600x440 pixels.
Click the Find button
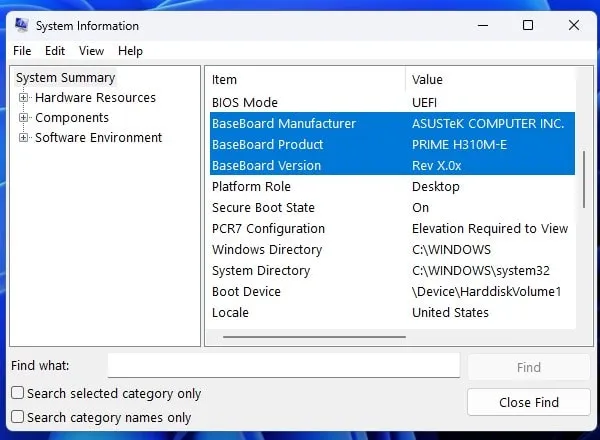click(528, 367)
